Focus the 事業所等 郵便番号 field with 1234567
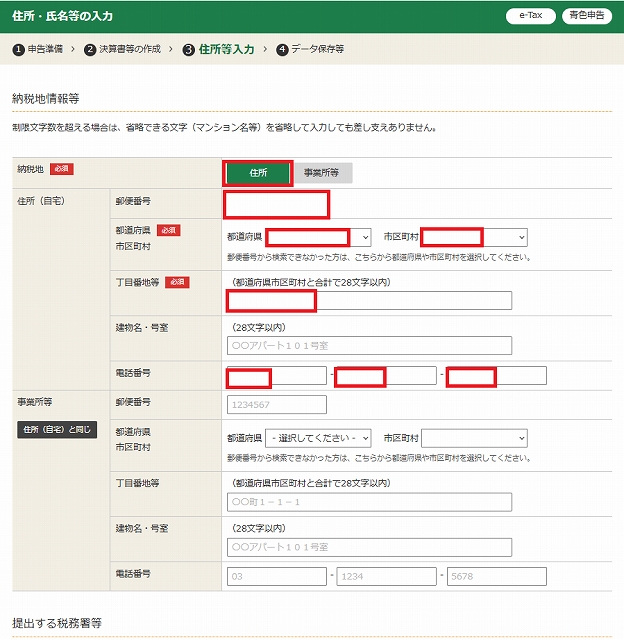Image resolution: width=624 pixels, height=640 pixels. pos(277,404)
